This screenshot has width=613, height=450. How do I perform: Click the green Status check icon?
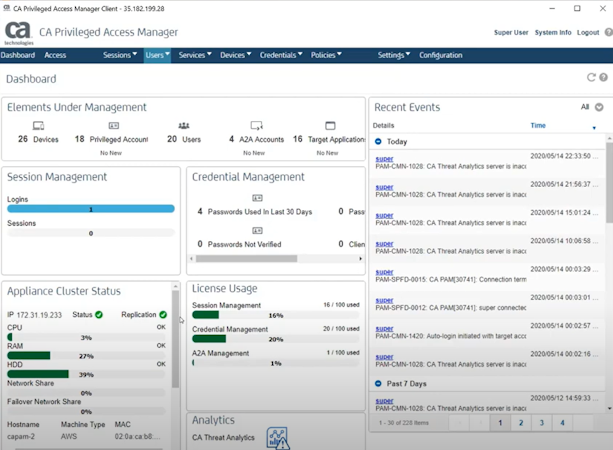(x=99, y=315)
